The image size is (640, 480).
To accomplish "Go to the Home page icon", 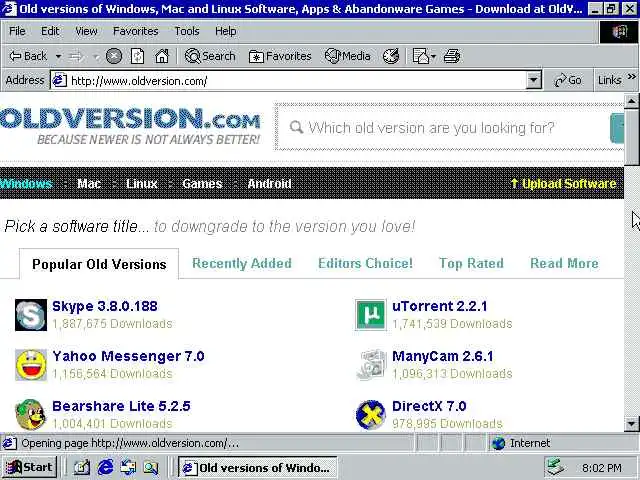I will pos(162,56).
